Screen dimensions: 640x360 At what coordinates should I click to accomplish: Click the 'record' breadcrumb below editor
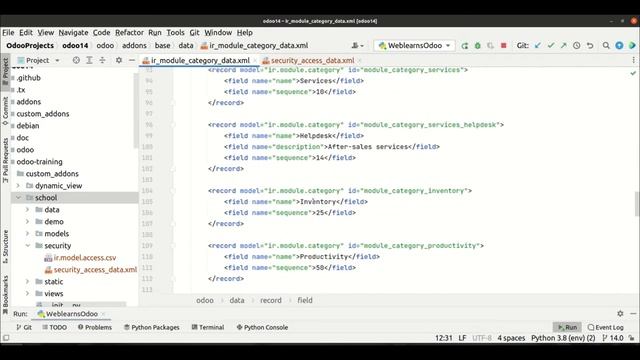coord(271,300)
